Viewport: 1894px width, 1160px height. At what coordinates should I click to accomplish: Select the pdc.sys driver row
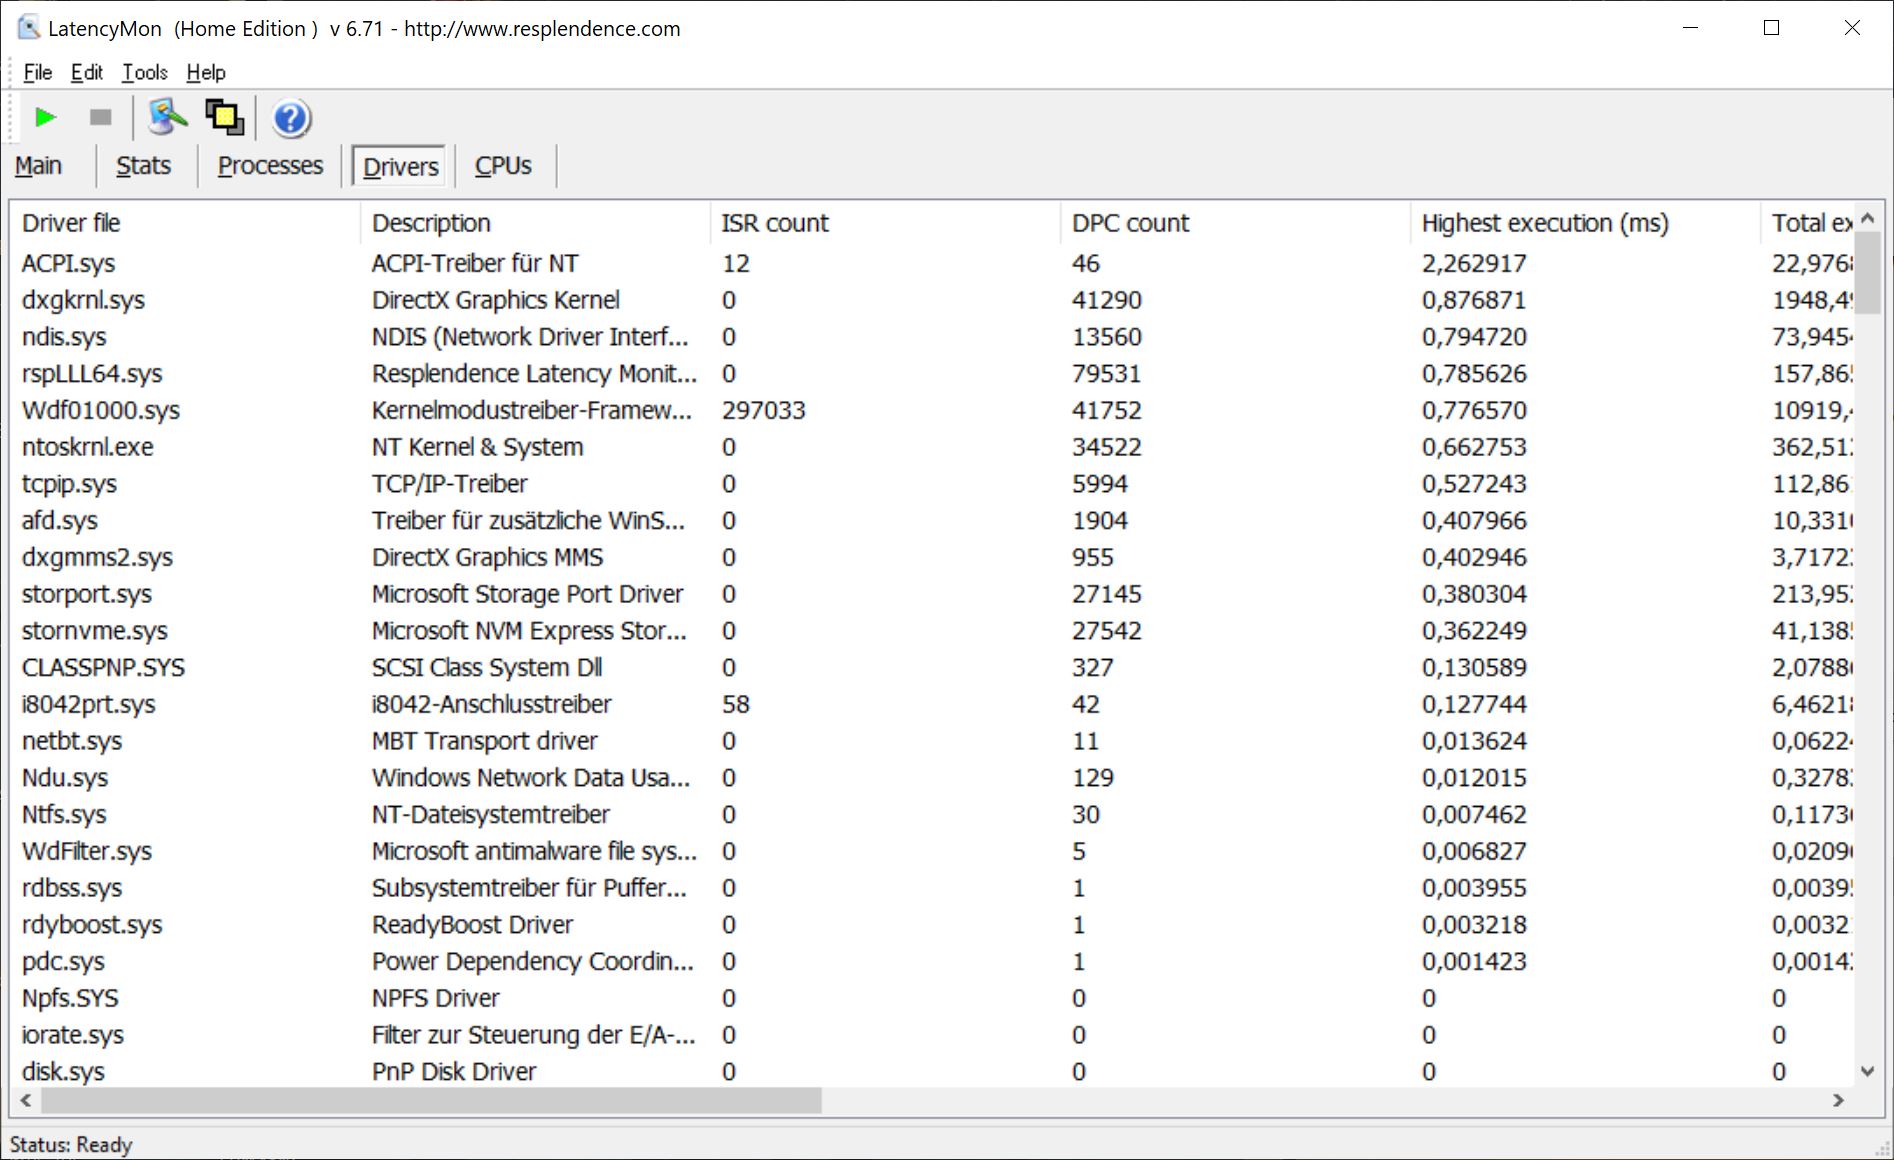click(932, 962)
